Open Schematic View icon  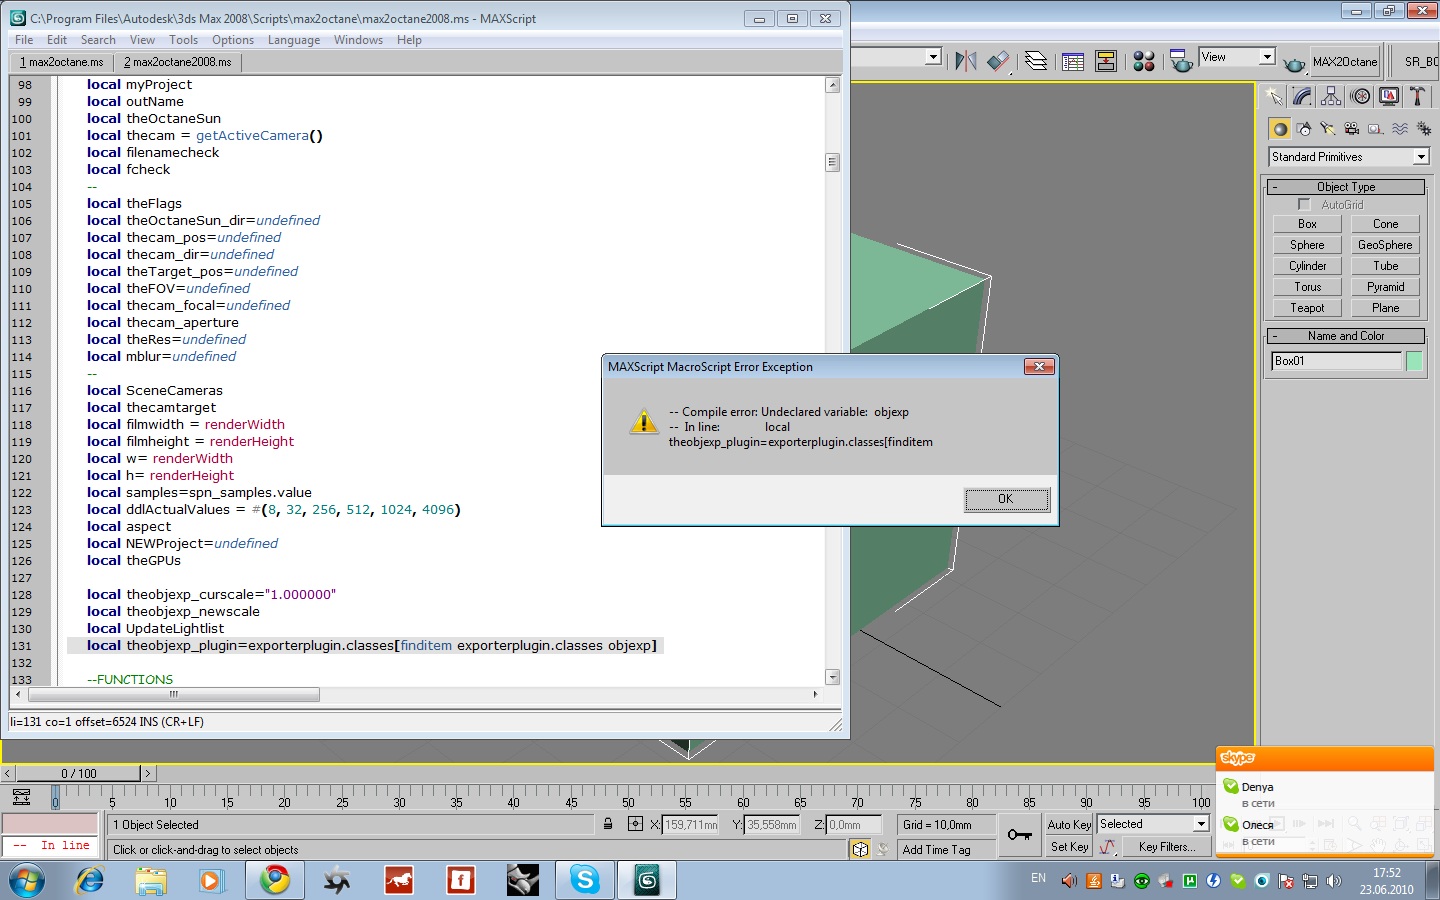click(x=1106, y=61)
